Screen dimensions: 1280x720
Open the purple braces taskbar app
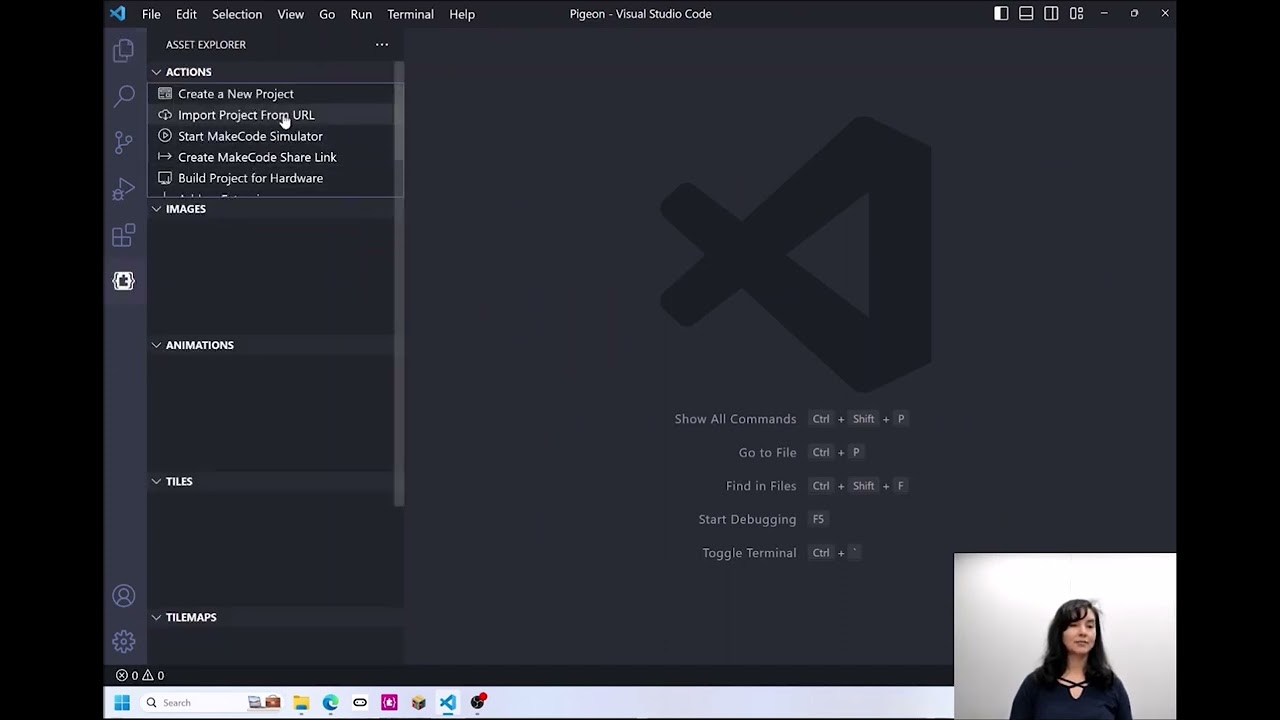point(389,703)
